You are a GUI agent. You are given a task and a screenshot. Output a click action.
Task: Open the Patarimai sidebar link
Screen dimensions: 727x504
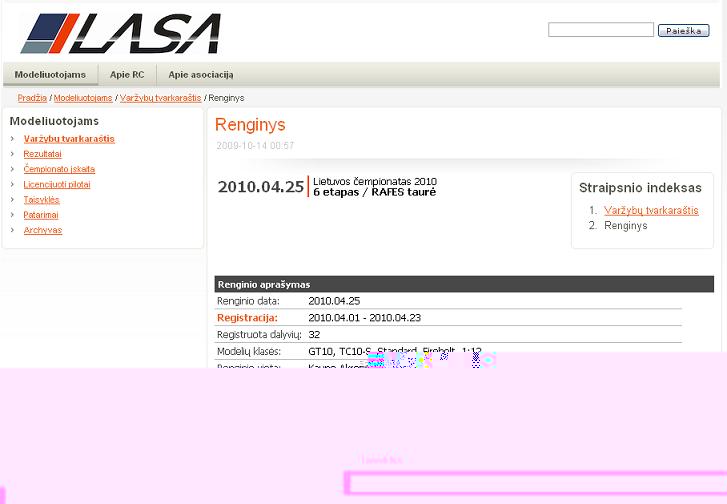(x=43, y=214)
